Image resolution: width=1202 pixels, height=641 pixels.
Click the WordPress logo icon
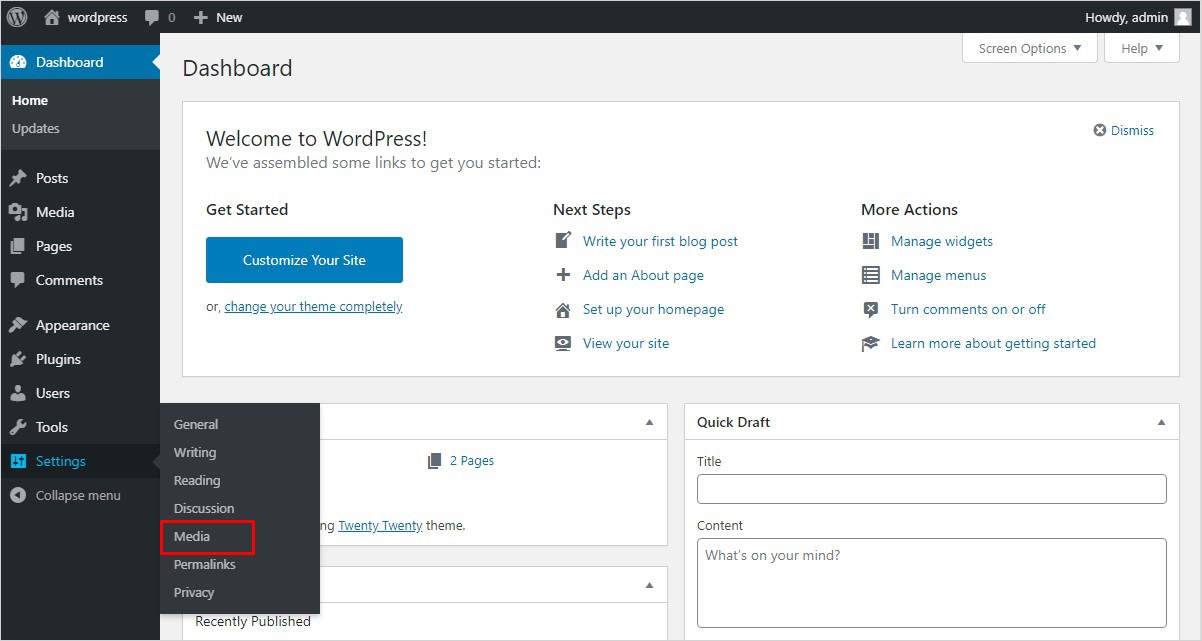click(17, 17)
